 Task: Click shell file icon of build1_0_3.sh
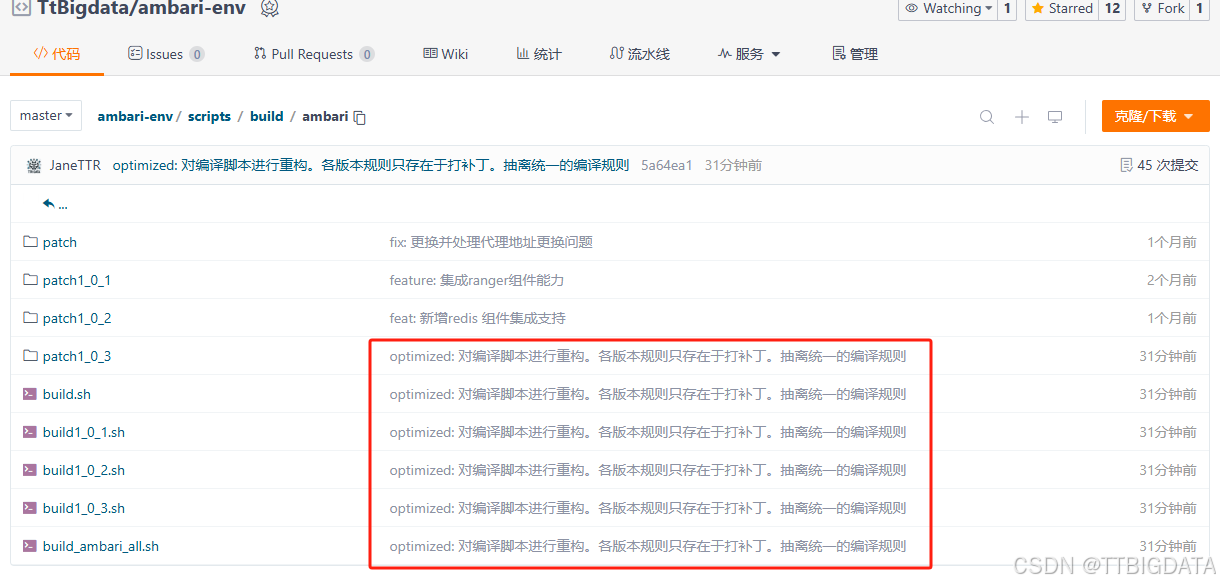(30, 508)
